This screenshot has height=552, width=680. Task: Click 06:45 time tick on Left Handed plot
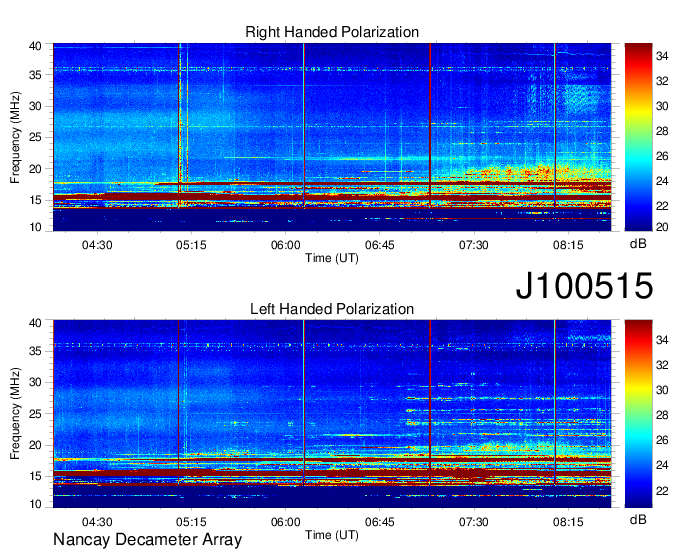[x=380, y=522]
